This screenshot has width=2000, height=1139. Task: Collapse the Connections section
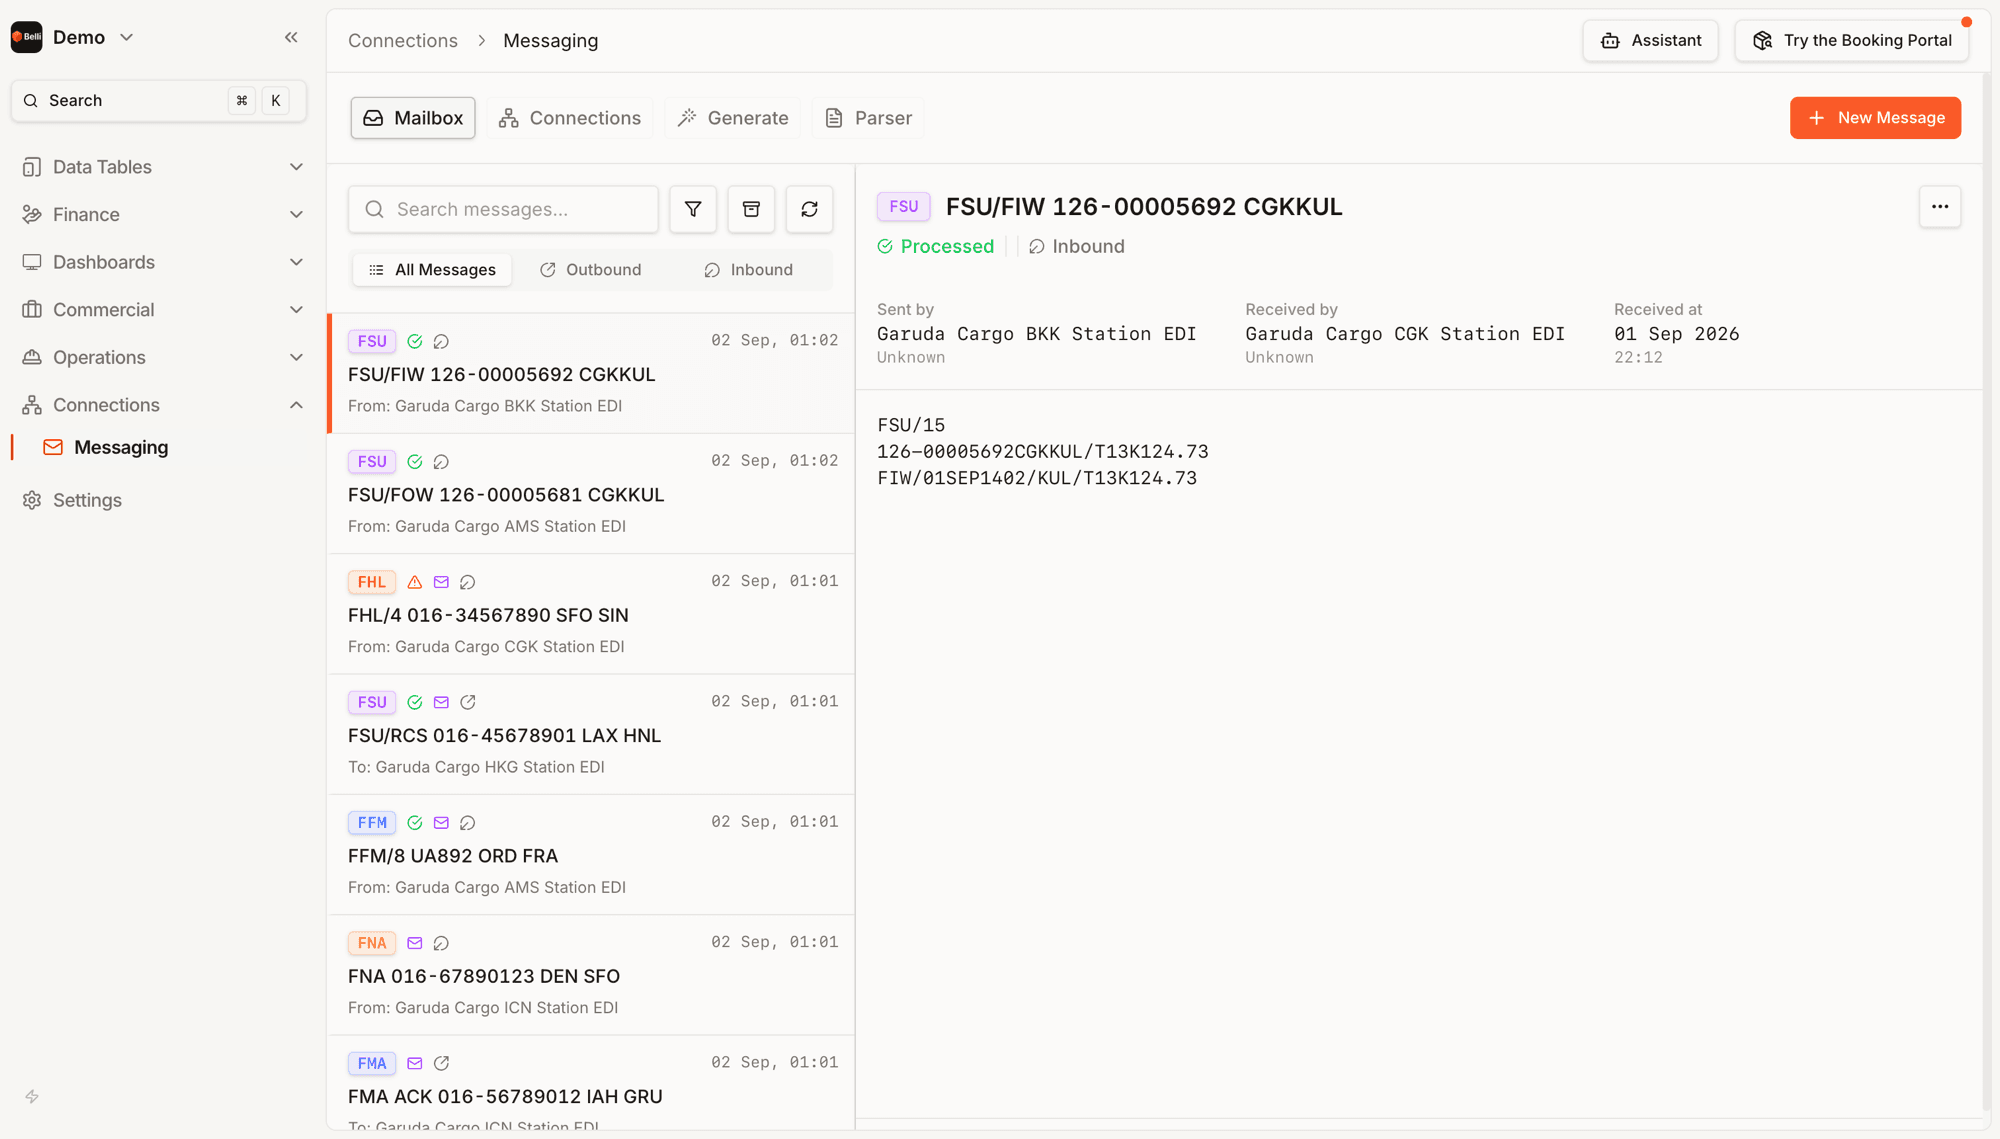pos(163,405)
